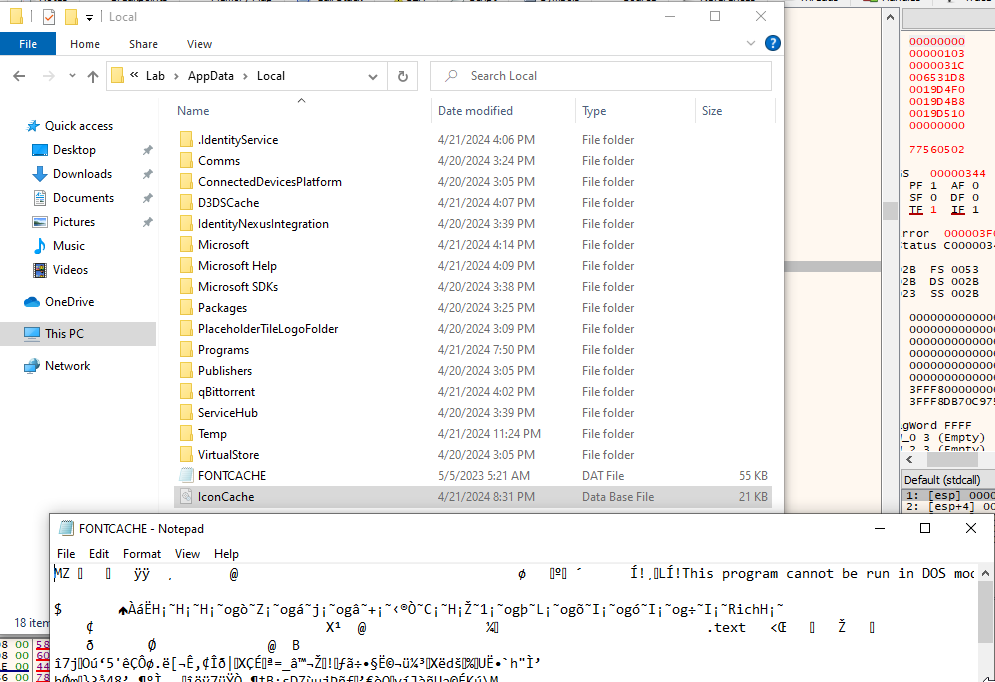Viewport: 995px width, 682px height.
Task: Select the FONTCACHE DAT file
Action: [231, 476]
